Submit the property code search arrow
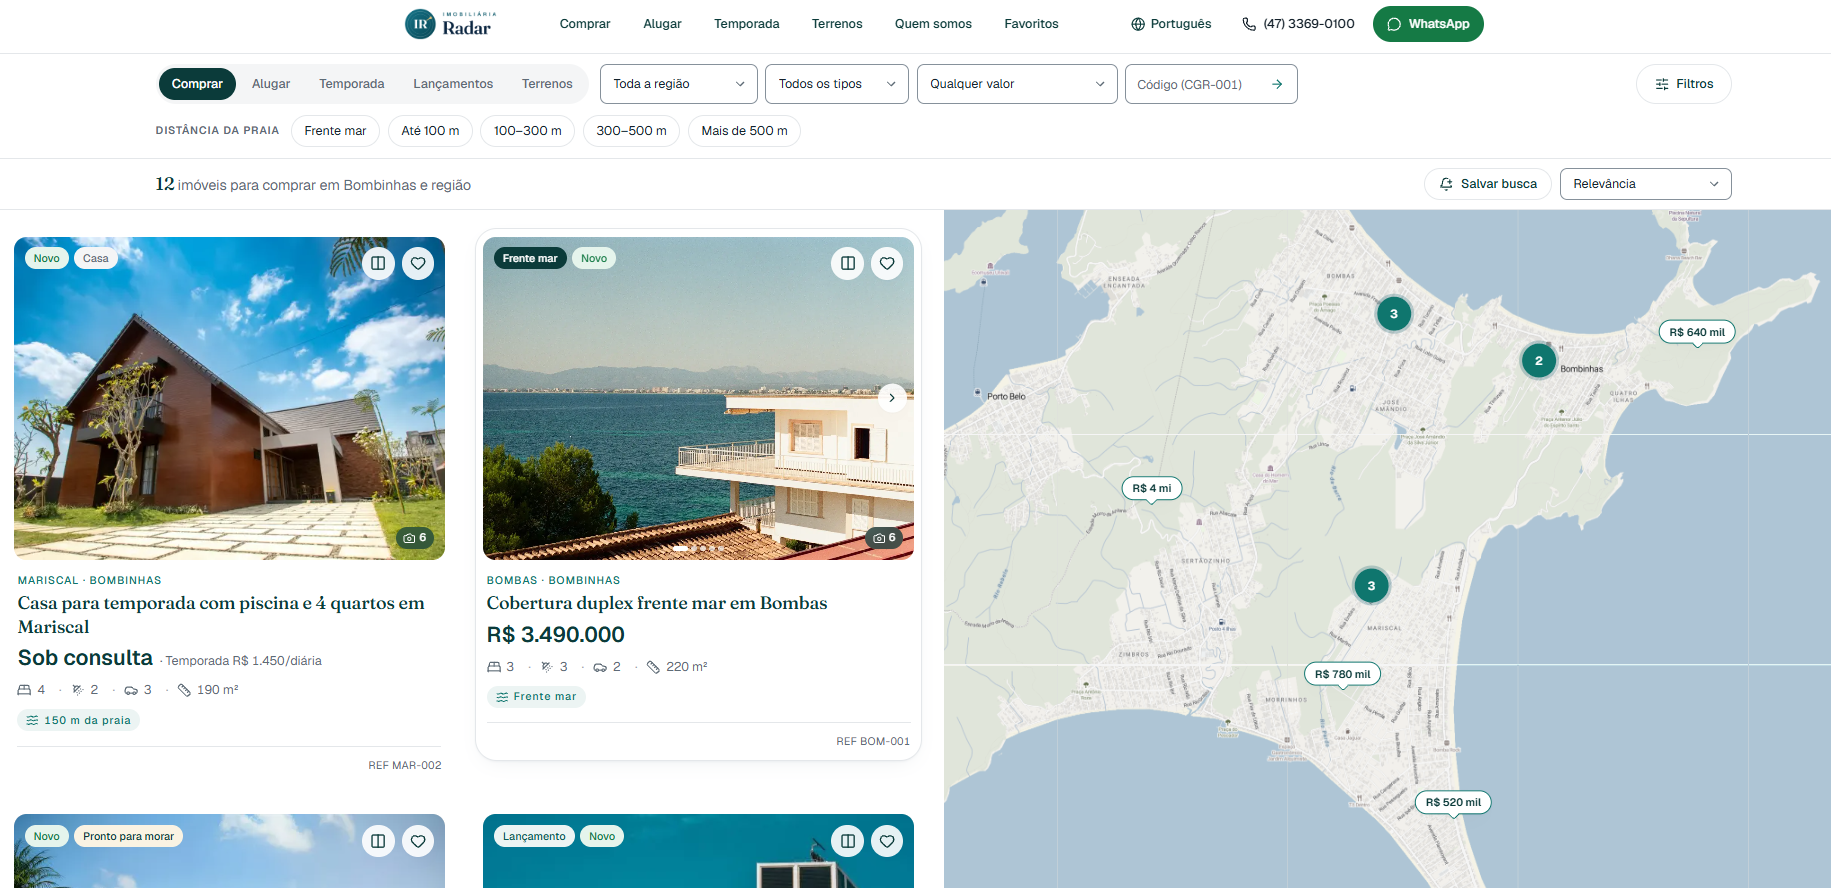This screenshot has width=1831, height=888. [x=1277, y=84]
